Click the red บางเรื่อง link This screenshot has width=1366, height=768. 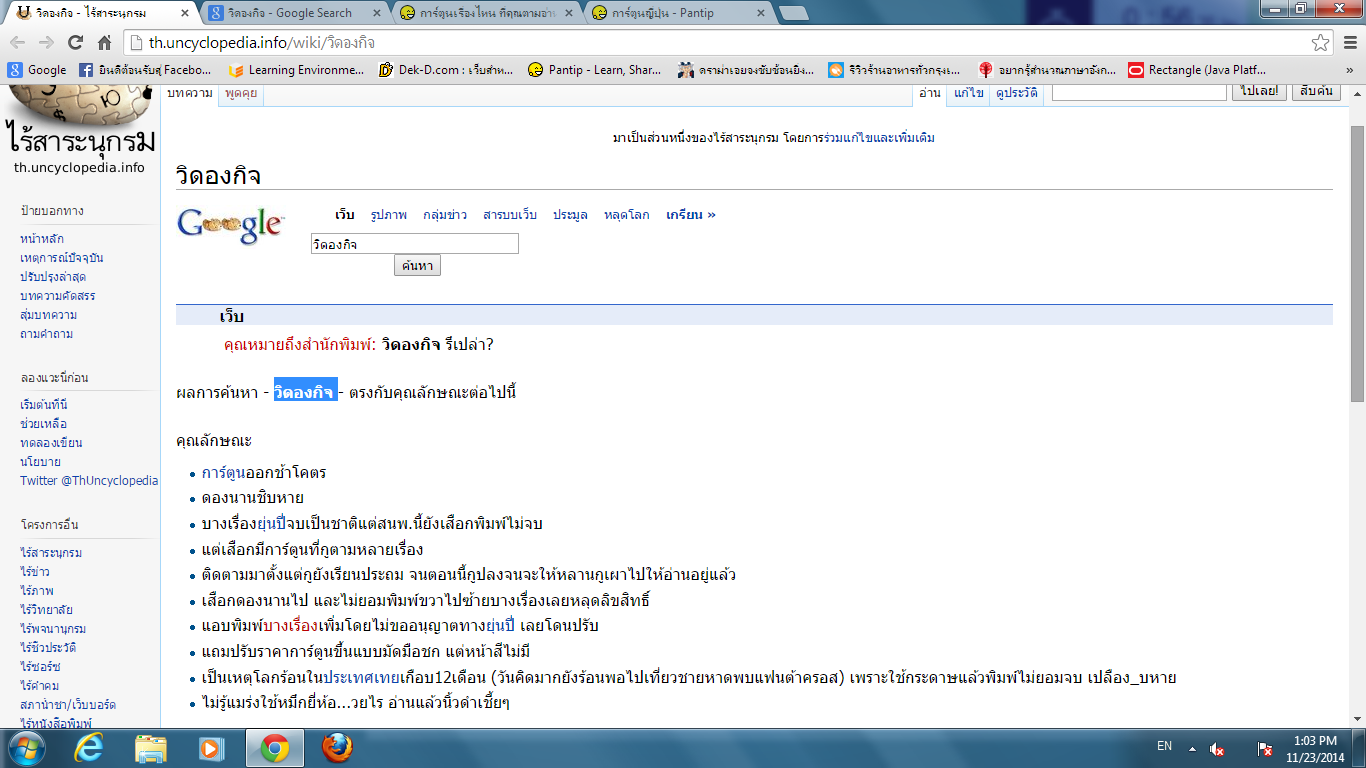click(x=290, y=626)
